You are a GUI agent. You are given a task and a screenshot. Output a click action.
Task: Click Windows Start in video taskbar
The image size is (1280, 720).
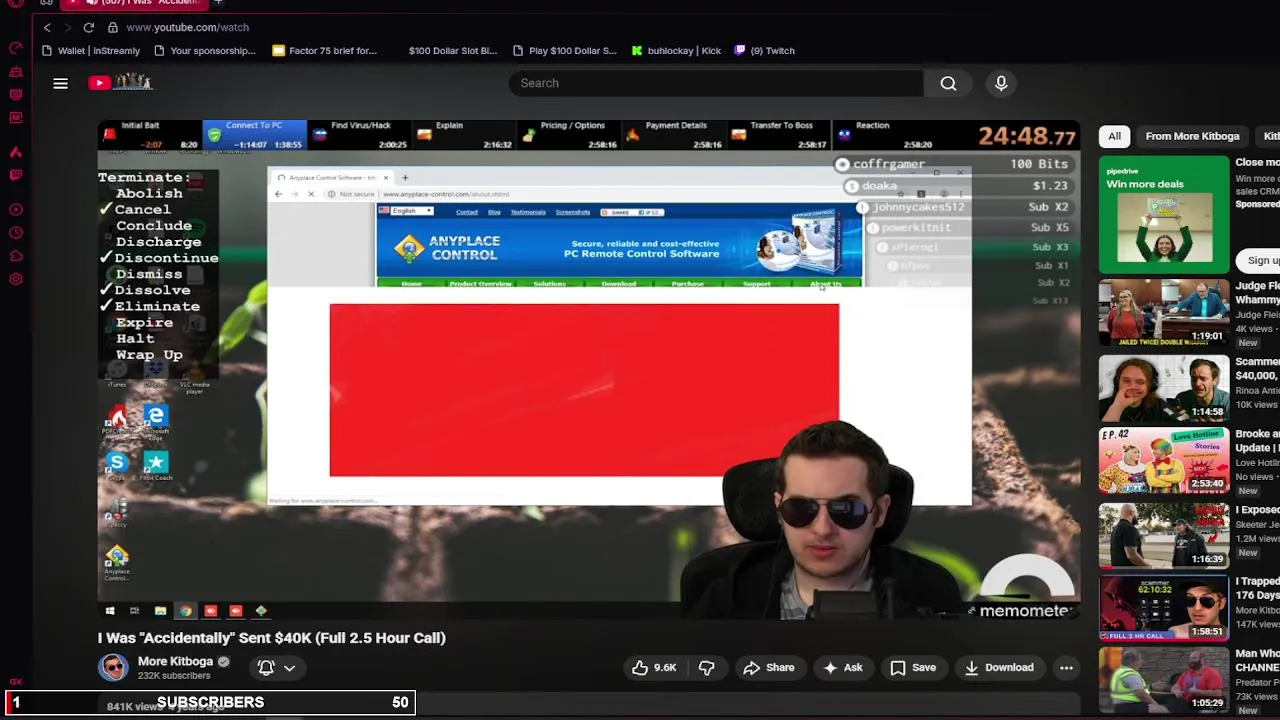(x=110, y=611)
